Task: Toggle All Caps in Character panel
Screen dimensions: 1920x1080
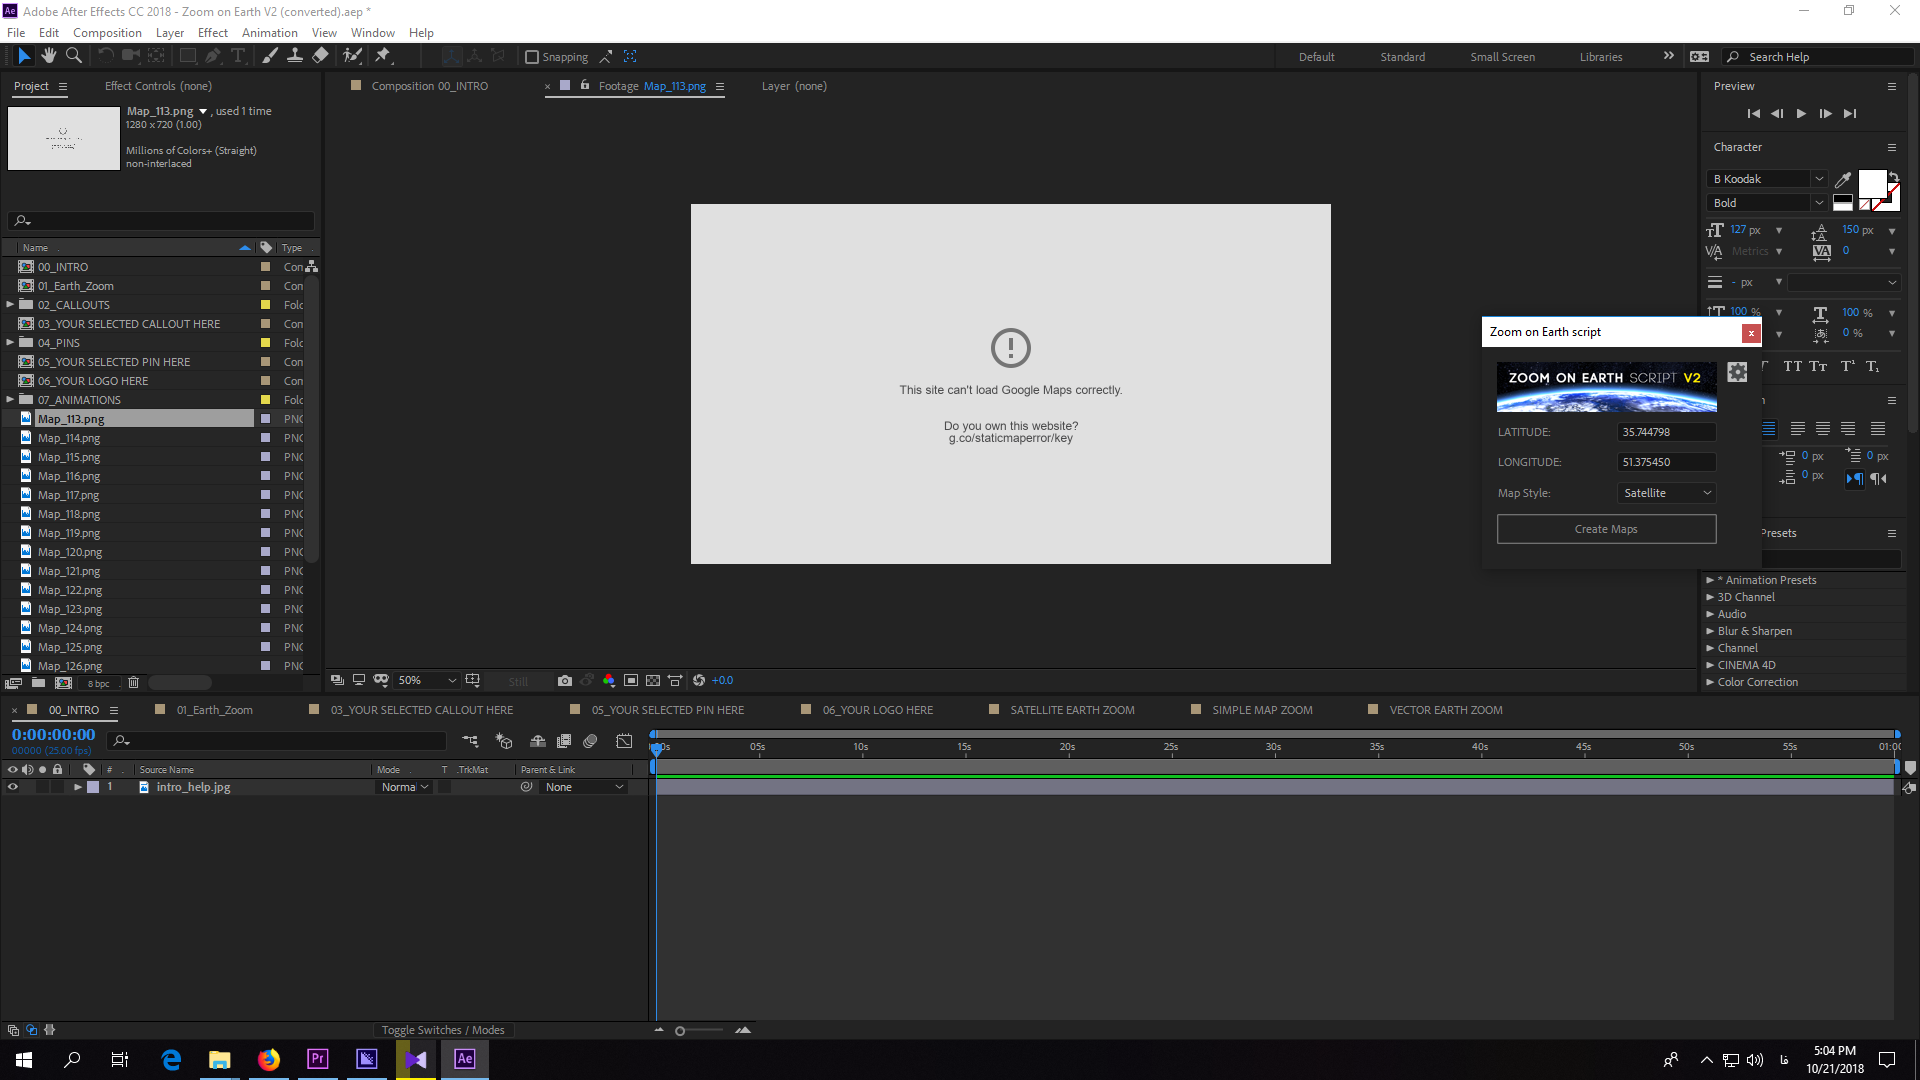Action: coord(1792,366)
